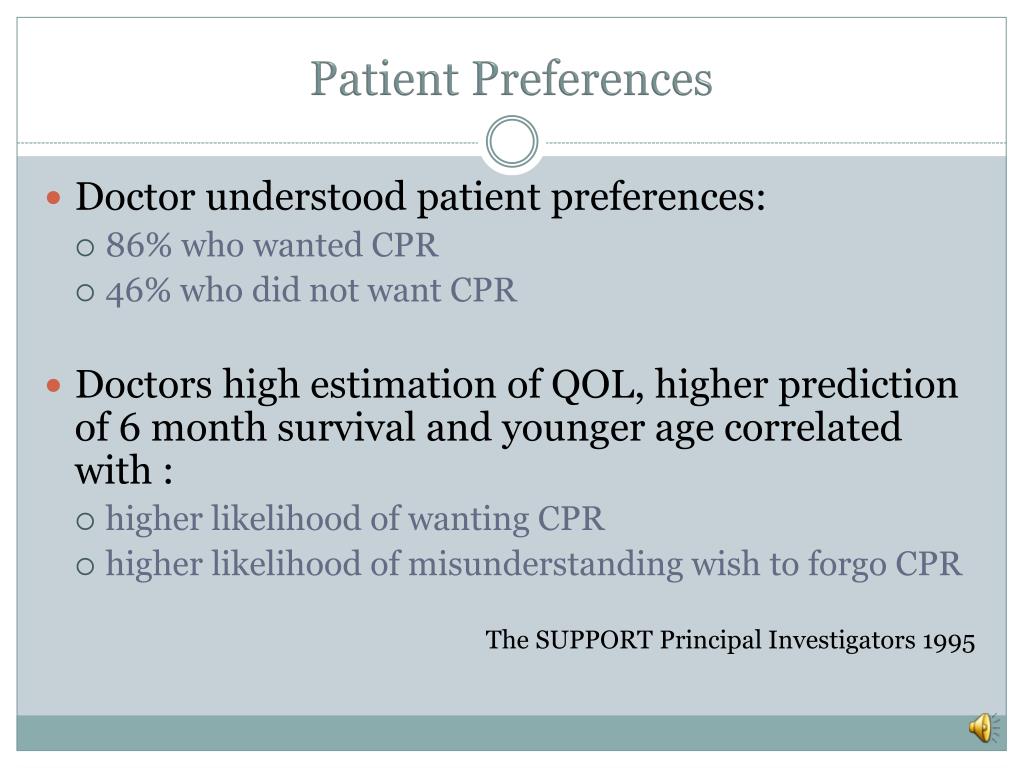Select higher likelihood of misunderstanding wish text
1024x768 pixels.
point(534,564)
